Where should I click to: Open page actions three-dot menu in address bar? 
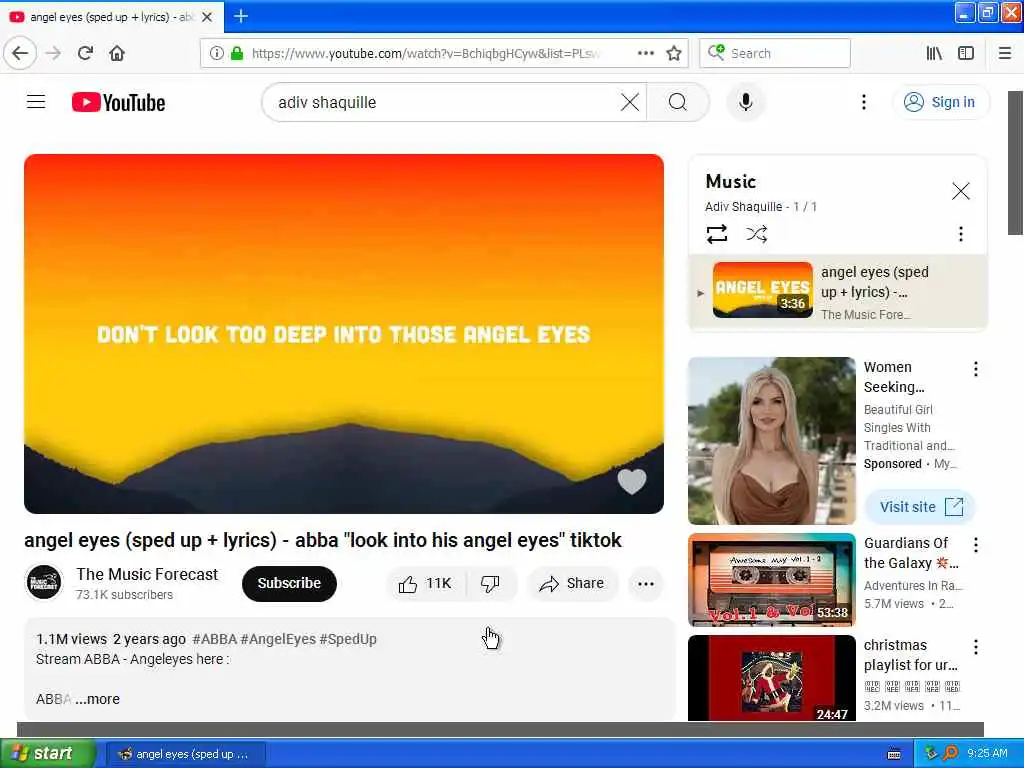click(645, 53)
